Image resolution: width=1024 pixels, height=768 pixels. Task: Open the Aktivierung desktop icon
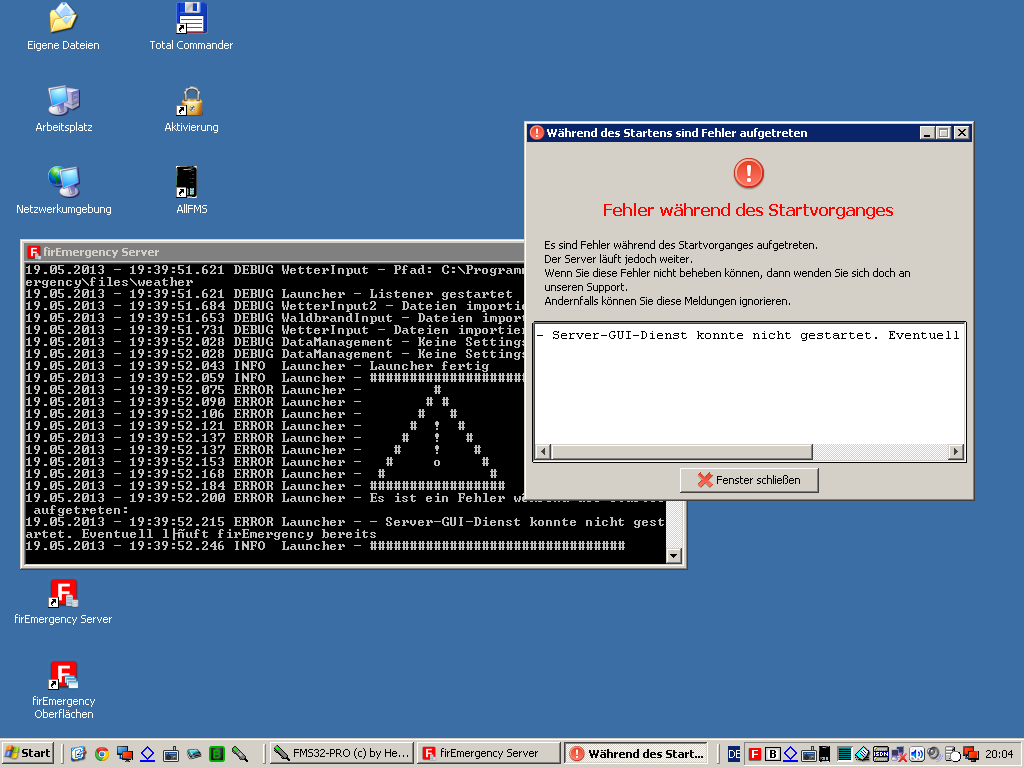(191, 101)
